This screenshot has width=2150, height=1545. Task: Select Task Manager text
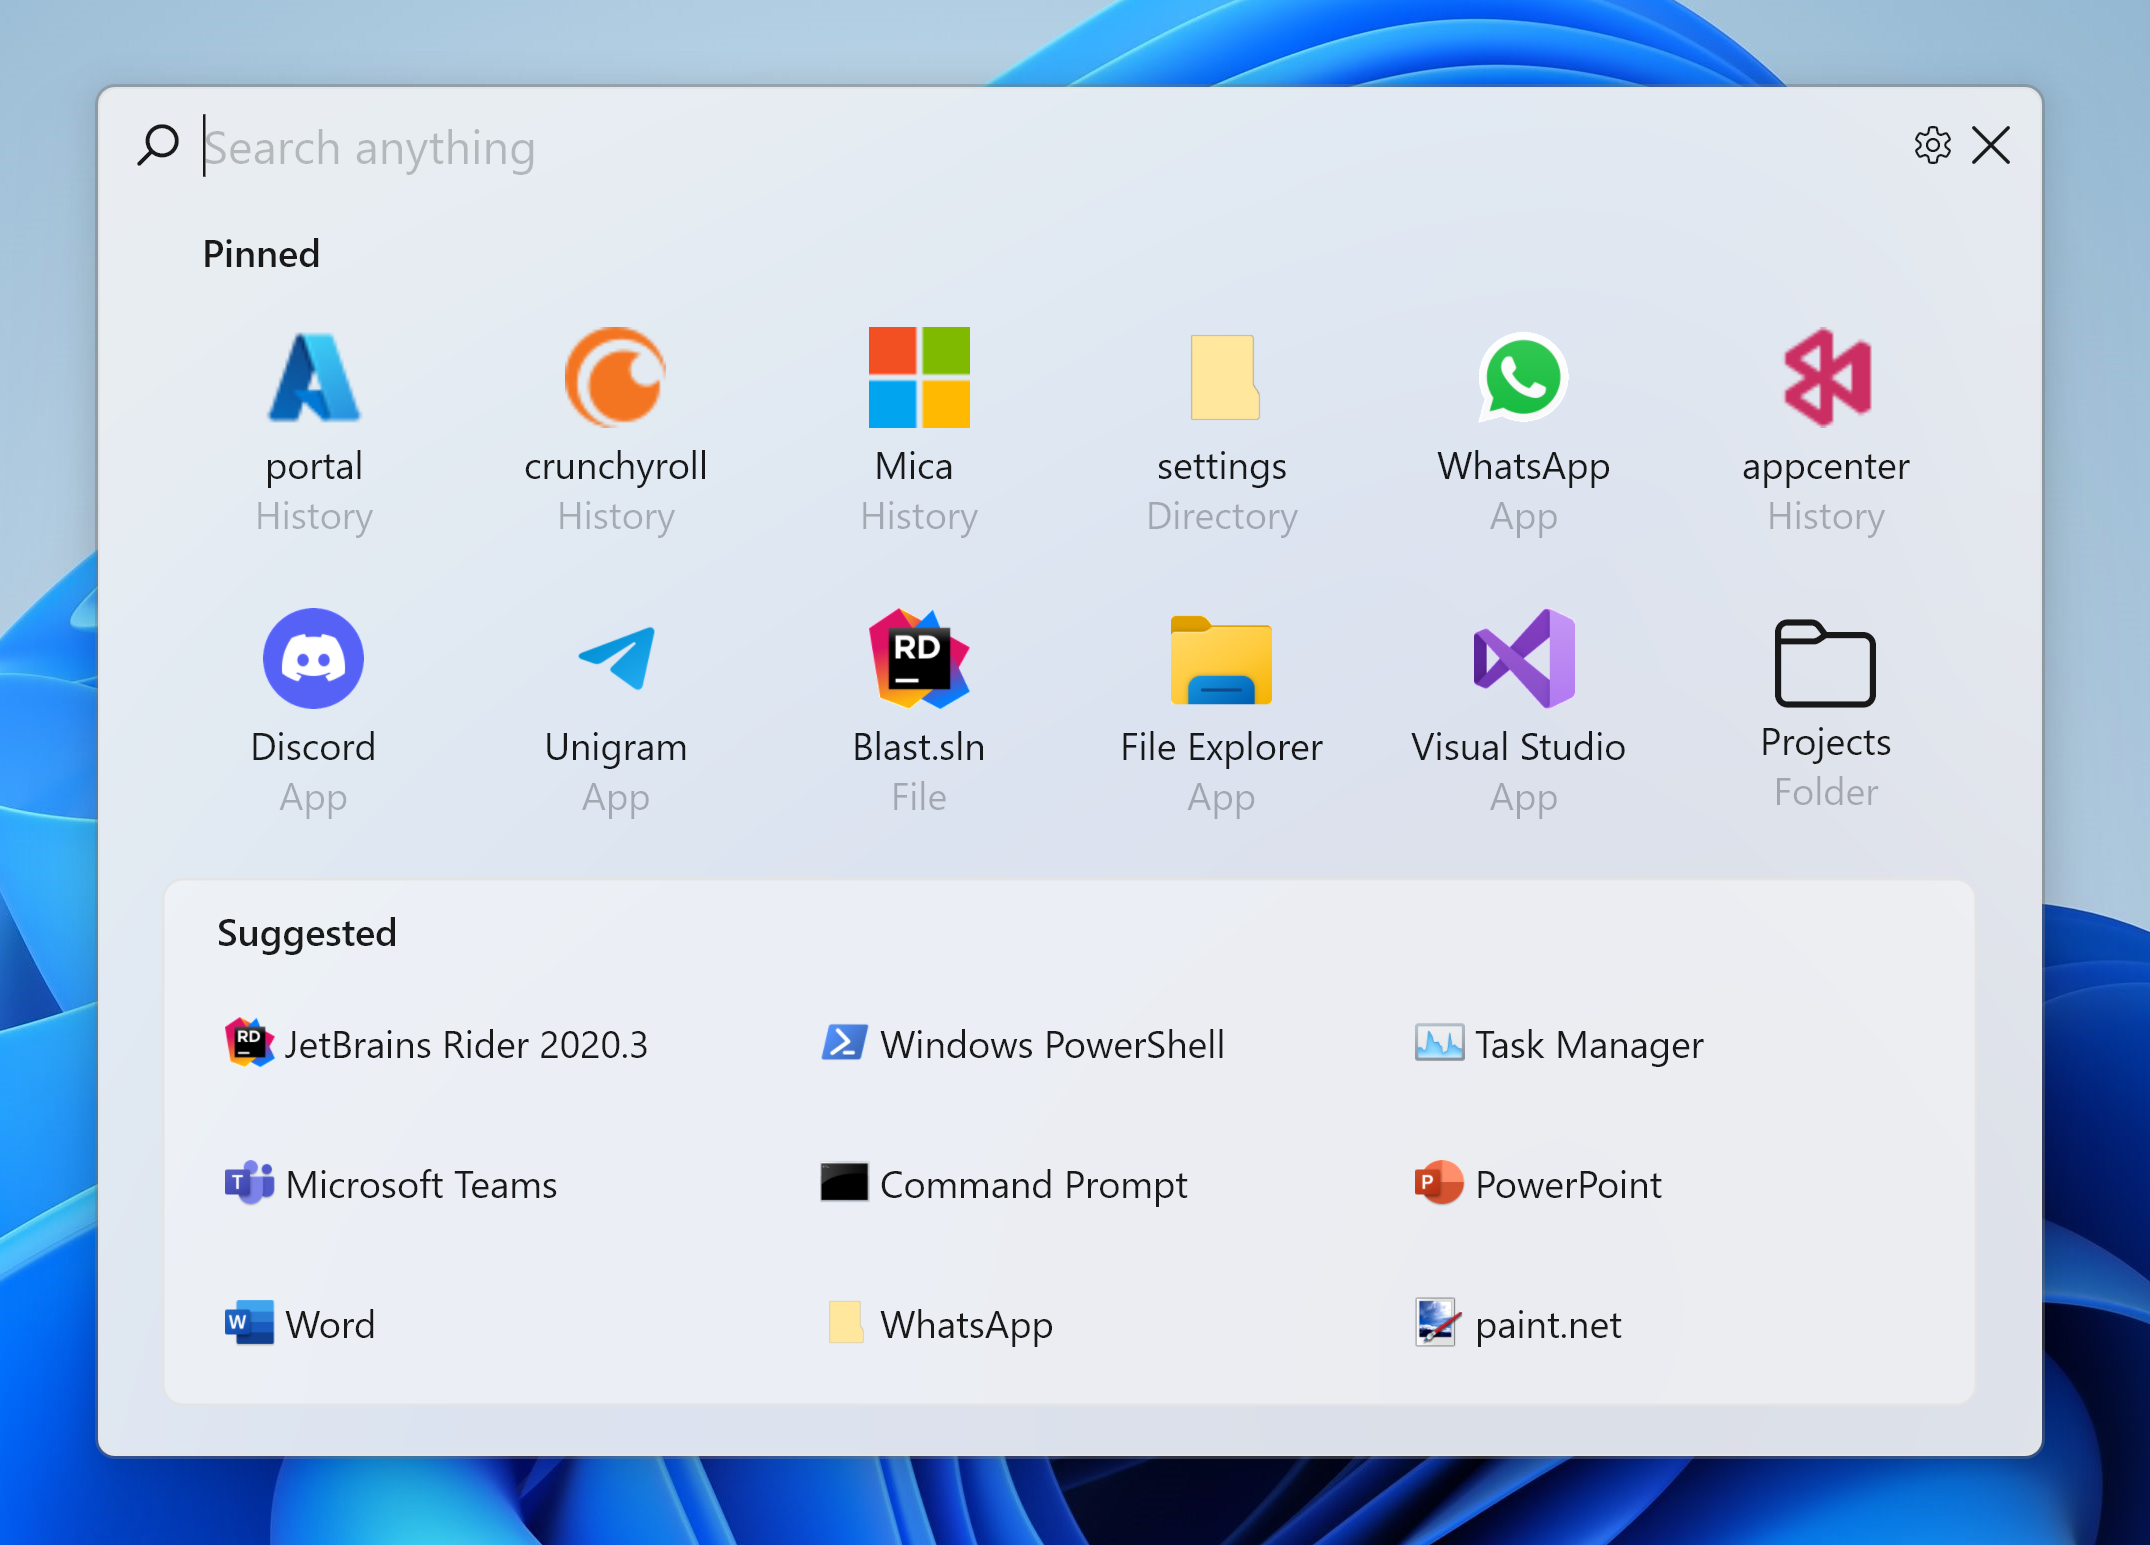[x=1589, y=1046]
